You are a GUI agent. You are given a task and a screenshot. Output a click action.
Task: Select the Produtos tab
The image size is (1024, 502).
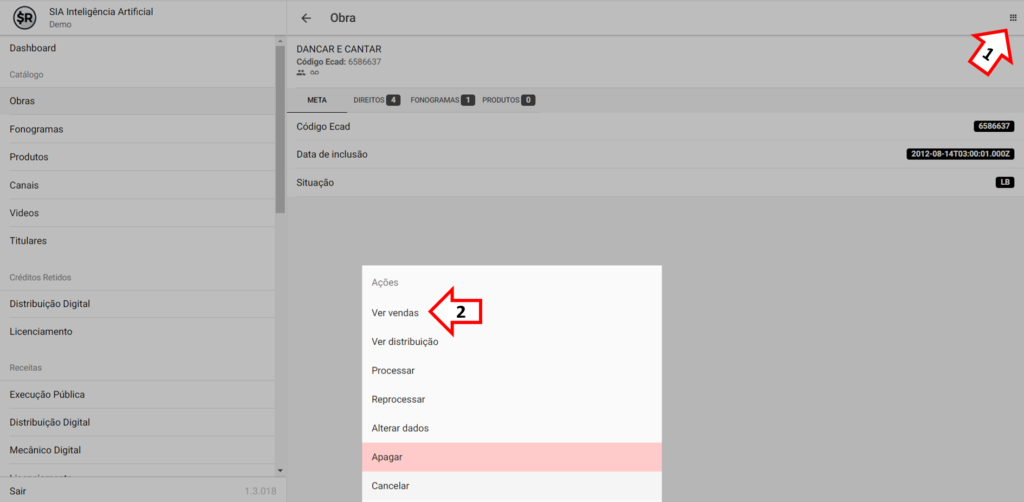[508, 100]
